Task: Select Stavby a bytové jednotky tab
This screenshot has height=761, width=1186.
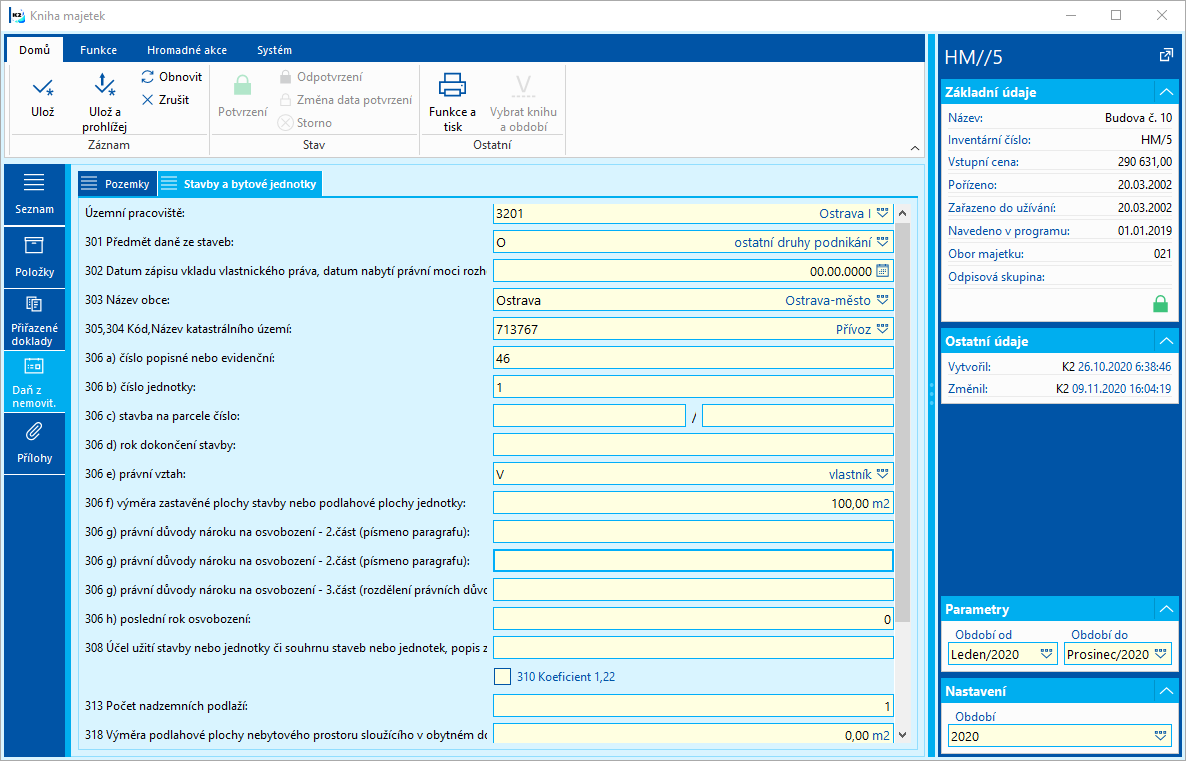Action: coord(241,184)
